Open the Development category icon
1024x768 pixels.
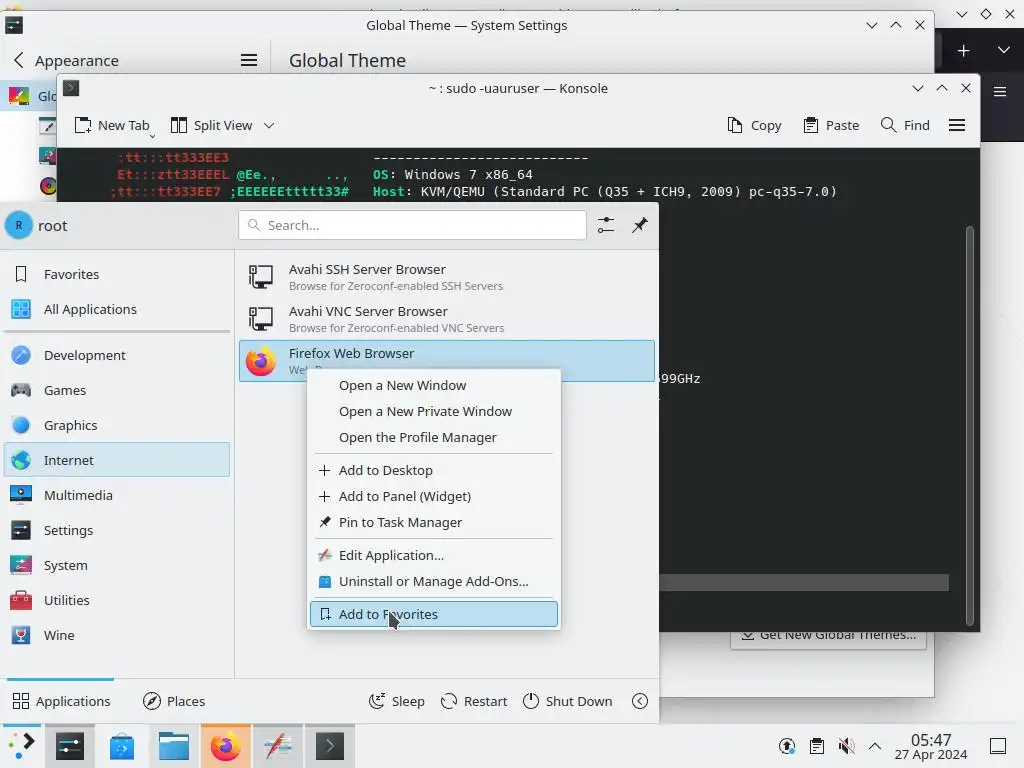pyautogui.click(x=21, y=355)
